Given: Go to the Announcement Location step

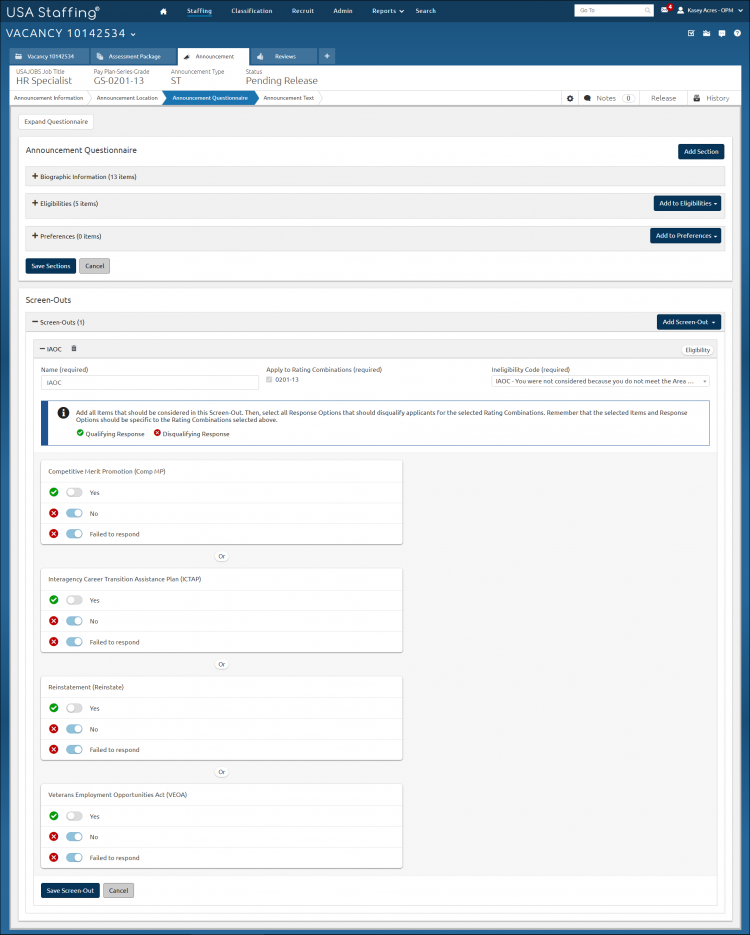Looking at the screenshot, I should coord(127,98).
